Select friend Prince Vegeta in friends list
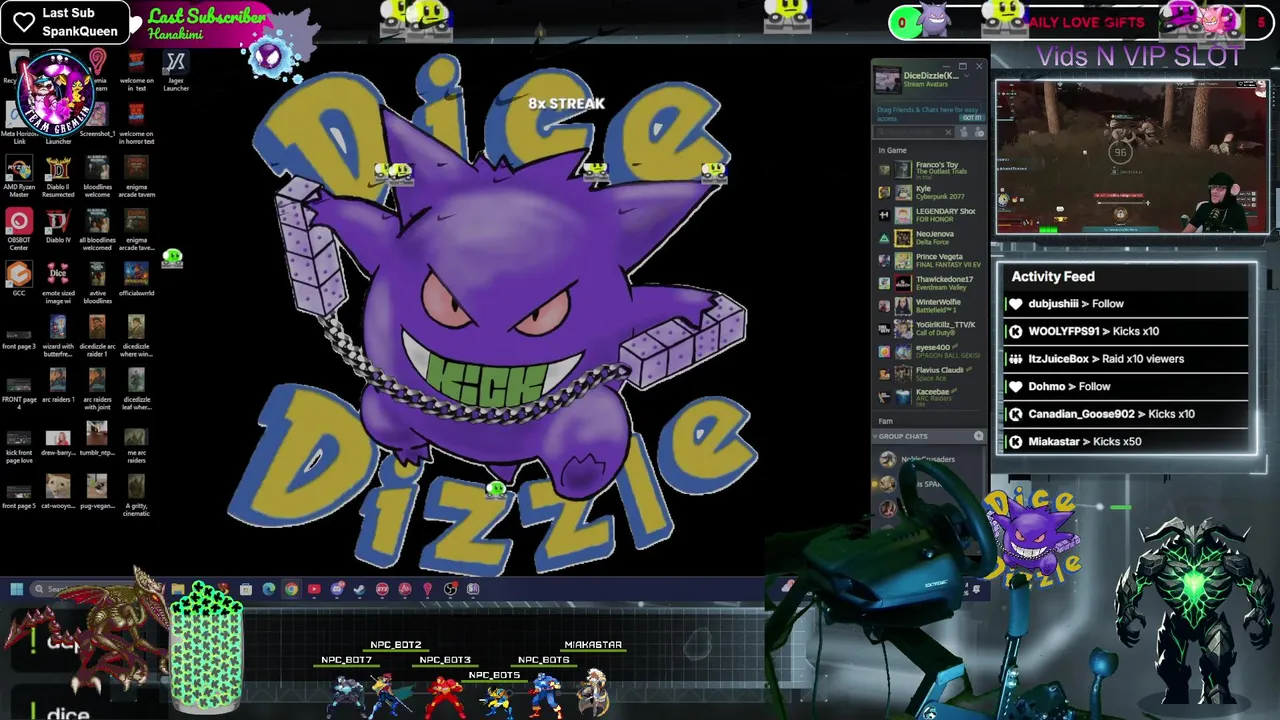This screenshot has width=1280, height=720. coord(930,261)
